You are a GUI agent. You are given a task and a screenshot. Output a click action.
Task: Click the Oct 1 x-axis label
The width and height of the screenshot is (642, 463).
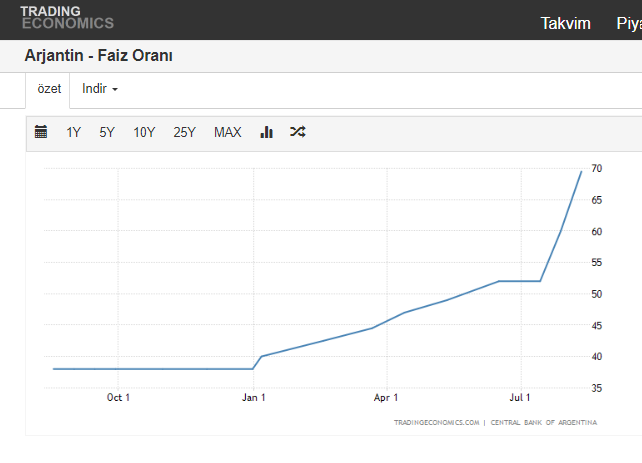pyautogui.click(x=118, y=397)
